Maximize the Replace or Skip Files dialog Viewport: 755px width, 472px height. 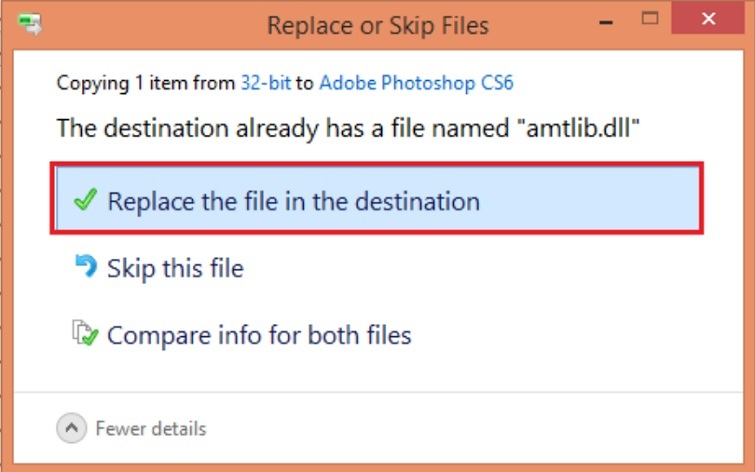click(649, 21)
